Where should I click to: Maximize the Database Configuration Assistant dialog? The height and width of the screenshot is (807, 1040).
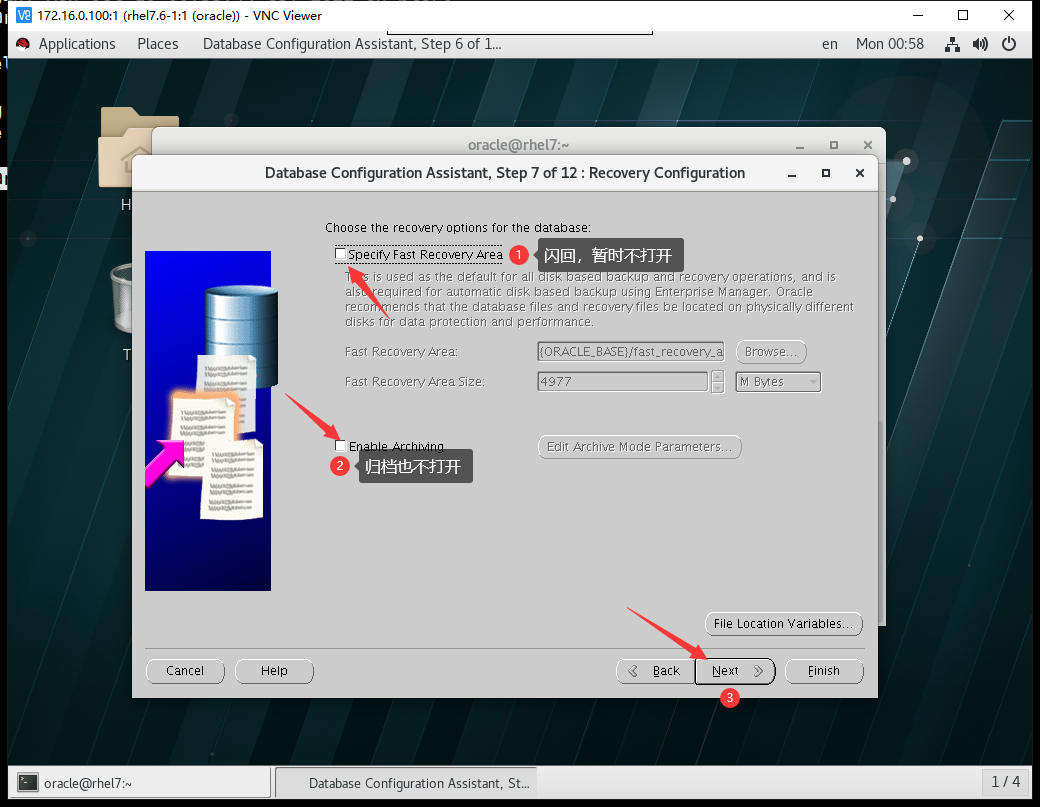[x=826, y=173]
